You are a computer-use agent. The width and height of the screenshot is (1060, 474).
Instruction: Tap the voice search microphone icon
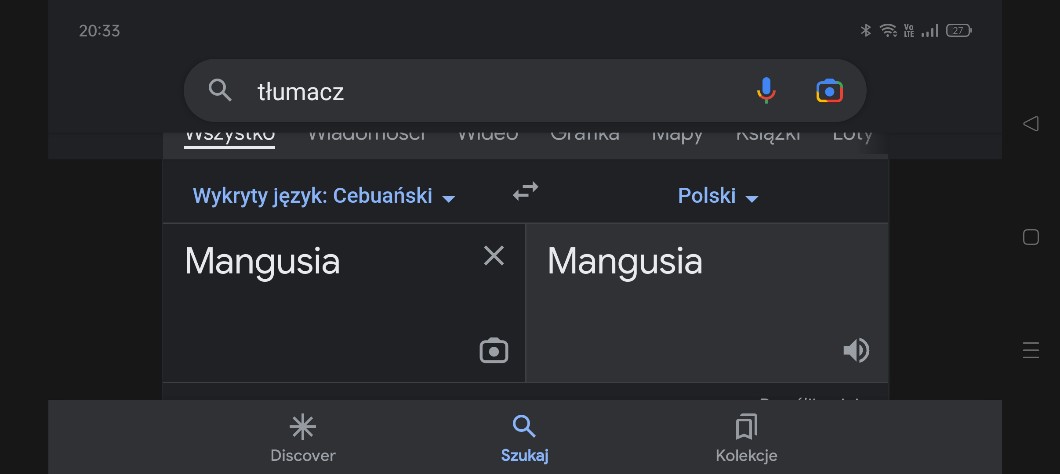click(x=765, y=91)
